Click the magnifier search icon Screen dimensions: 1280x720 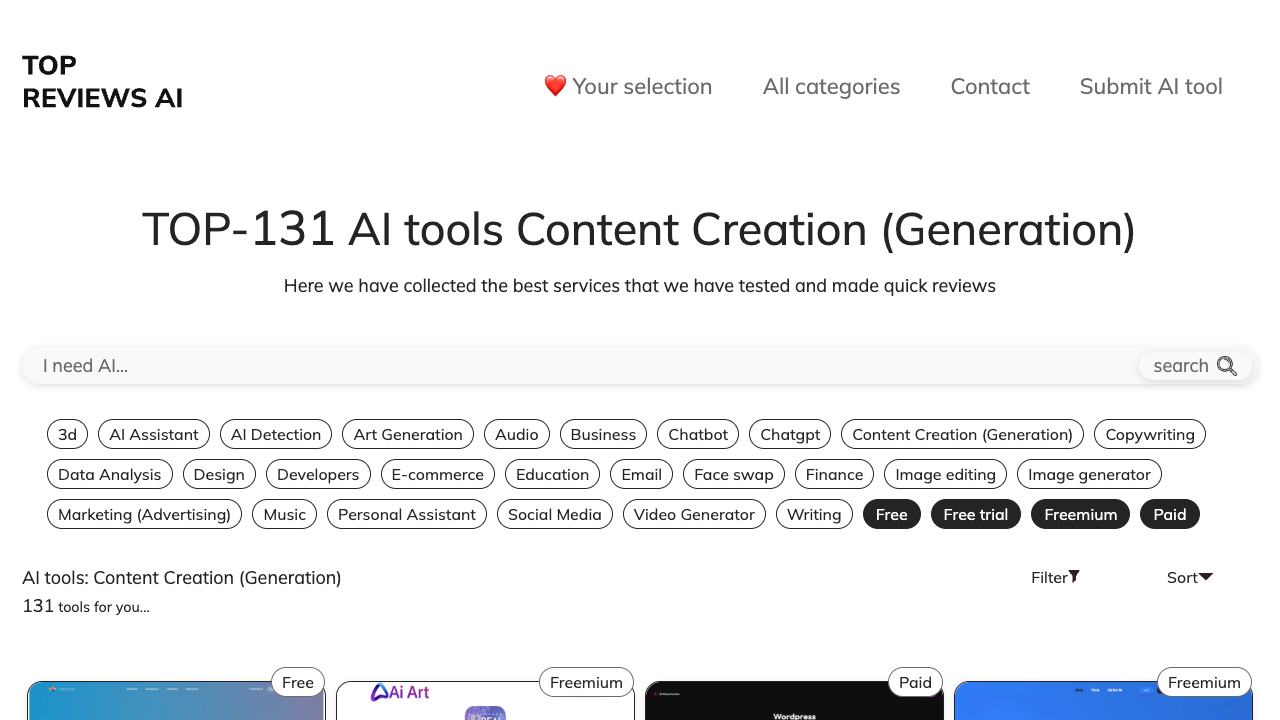pyautogui.click(x=1229, y=366)
